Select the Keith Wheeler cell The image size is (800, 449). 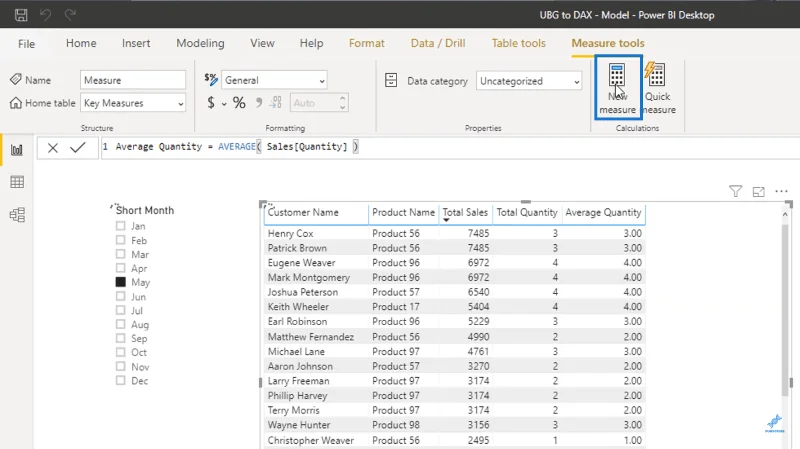pos(298,307)
